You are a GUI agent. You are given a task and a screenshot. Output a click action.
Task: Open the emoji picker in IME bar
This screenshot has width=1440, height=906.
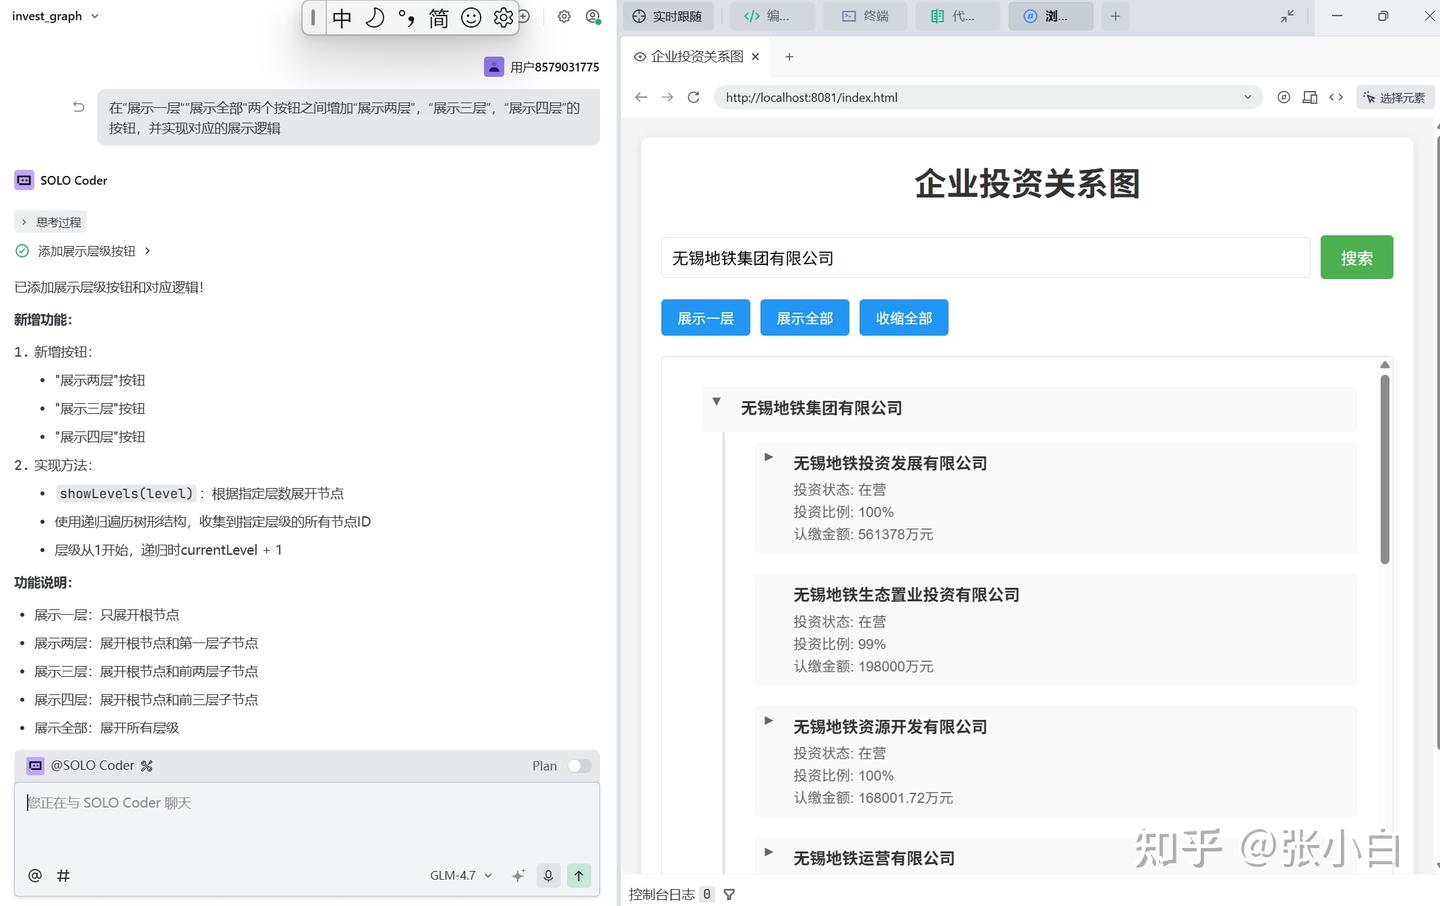pos(471,17)
